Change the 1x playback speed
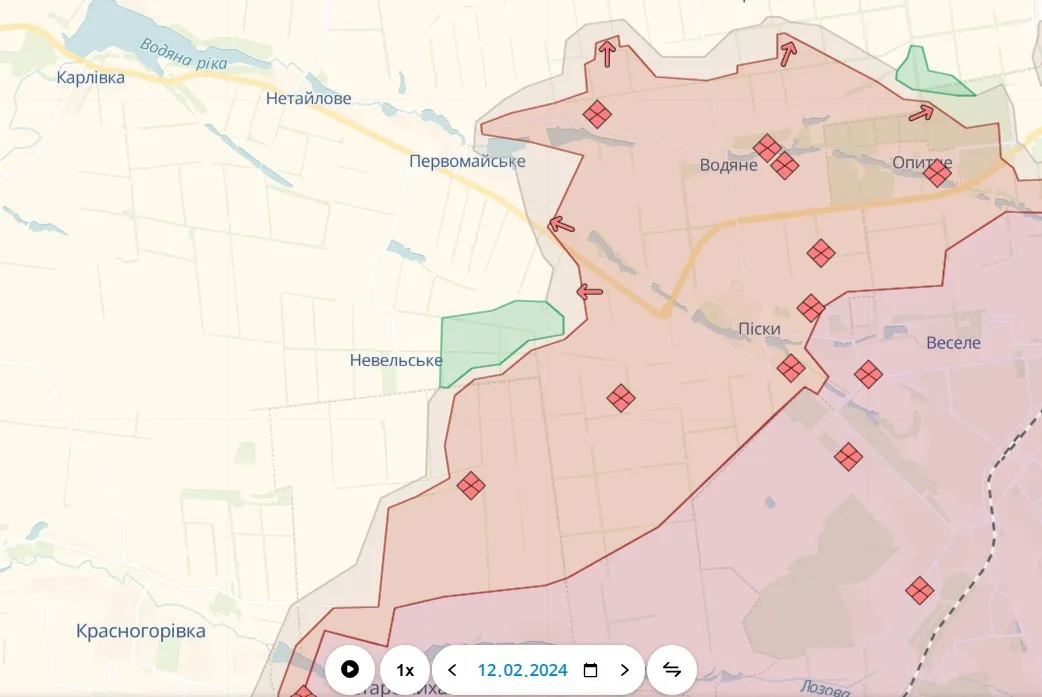The height and width of the screenshot is (697, 1042). 405,670
